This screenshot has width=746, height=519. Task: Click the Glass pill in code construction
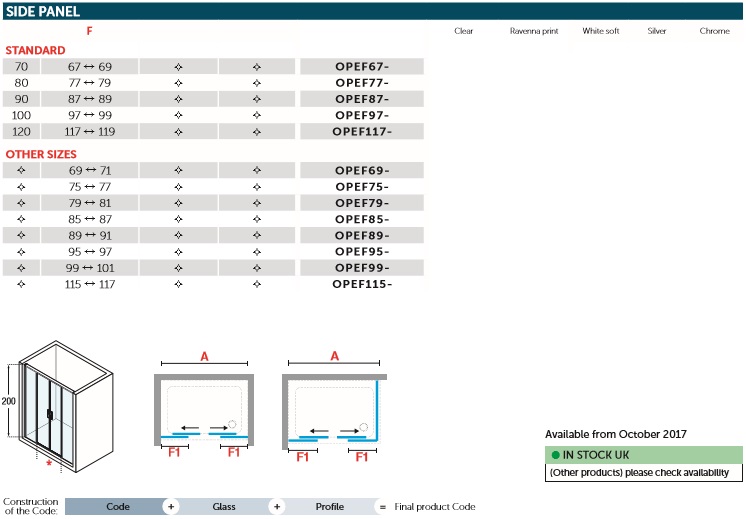coord(224,507)
